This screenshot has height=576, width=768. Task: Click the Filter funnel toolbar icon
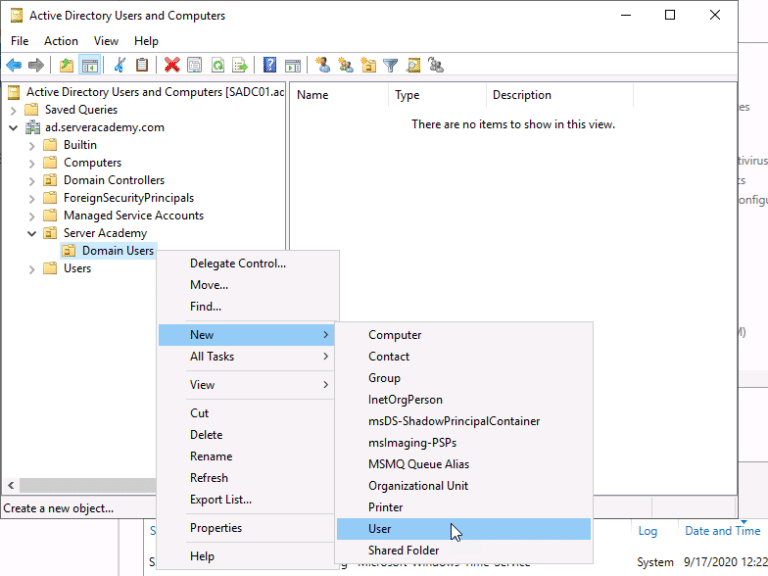click(390, 65)
